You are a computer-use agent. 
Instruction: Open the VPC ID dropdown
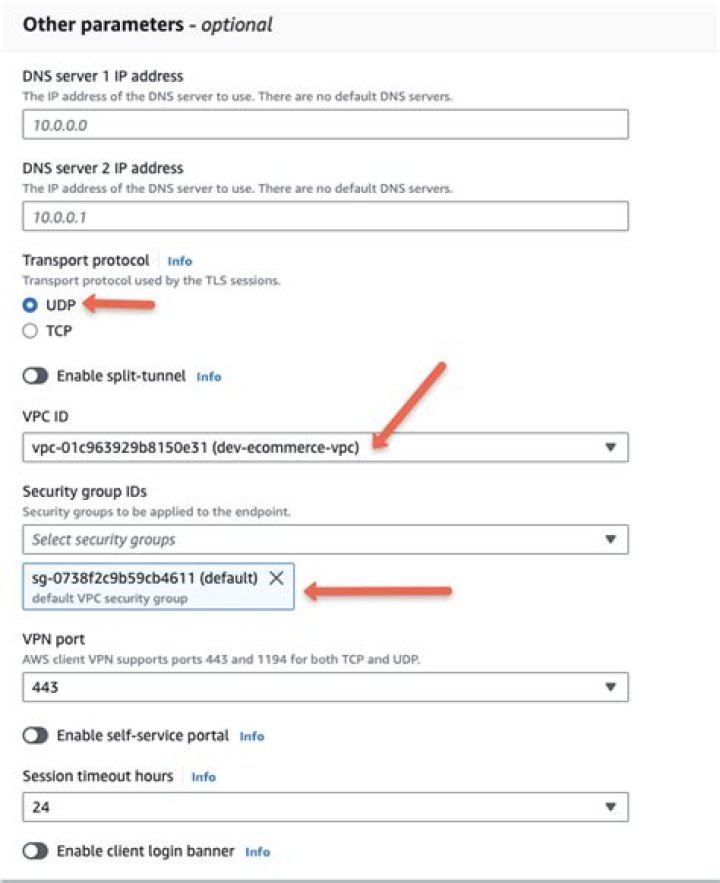pyautogui.click(x=325, y=447)
